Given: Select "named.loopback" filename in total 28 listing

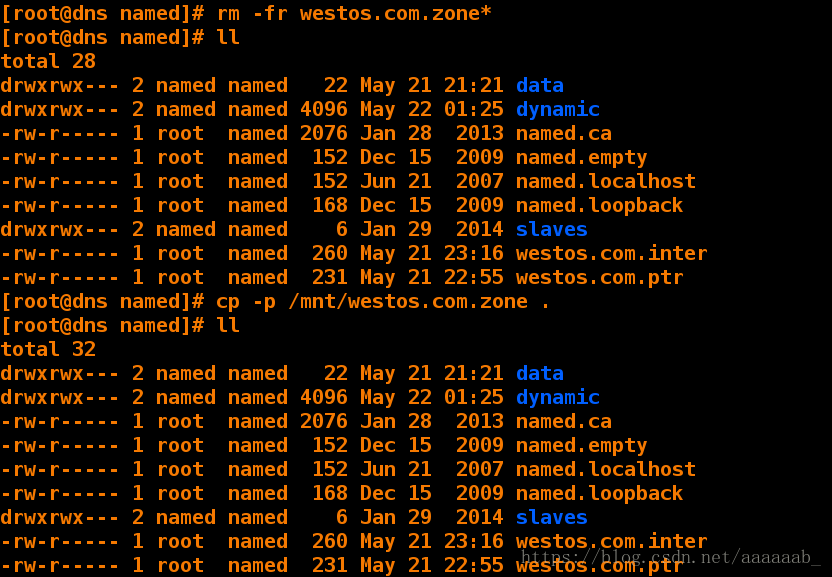Looking at the screenshot, I should tap(600, 205).
